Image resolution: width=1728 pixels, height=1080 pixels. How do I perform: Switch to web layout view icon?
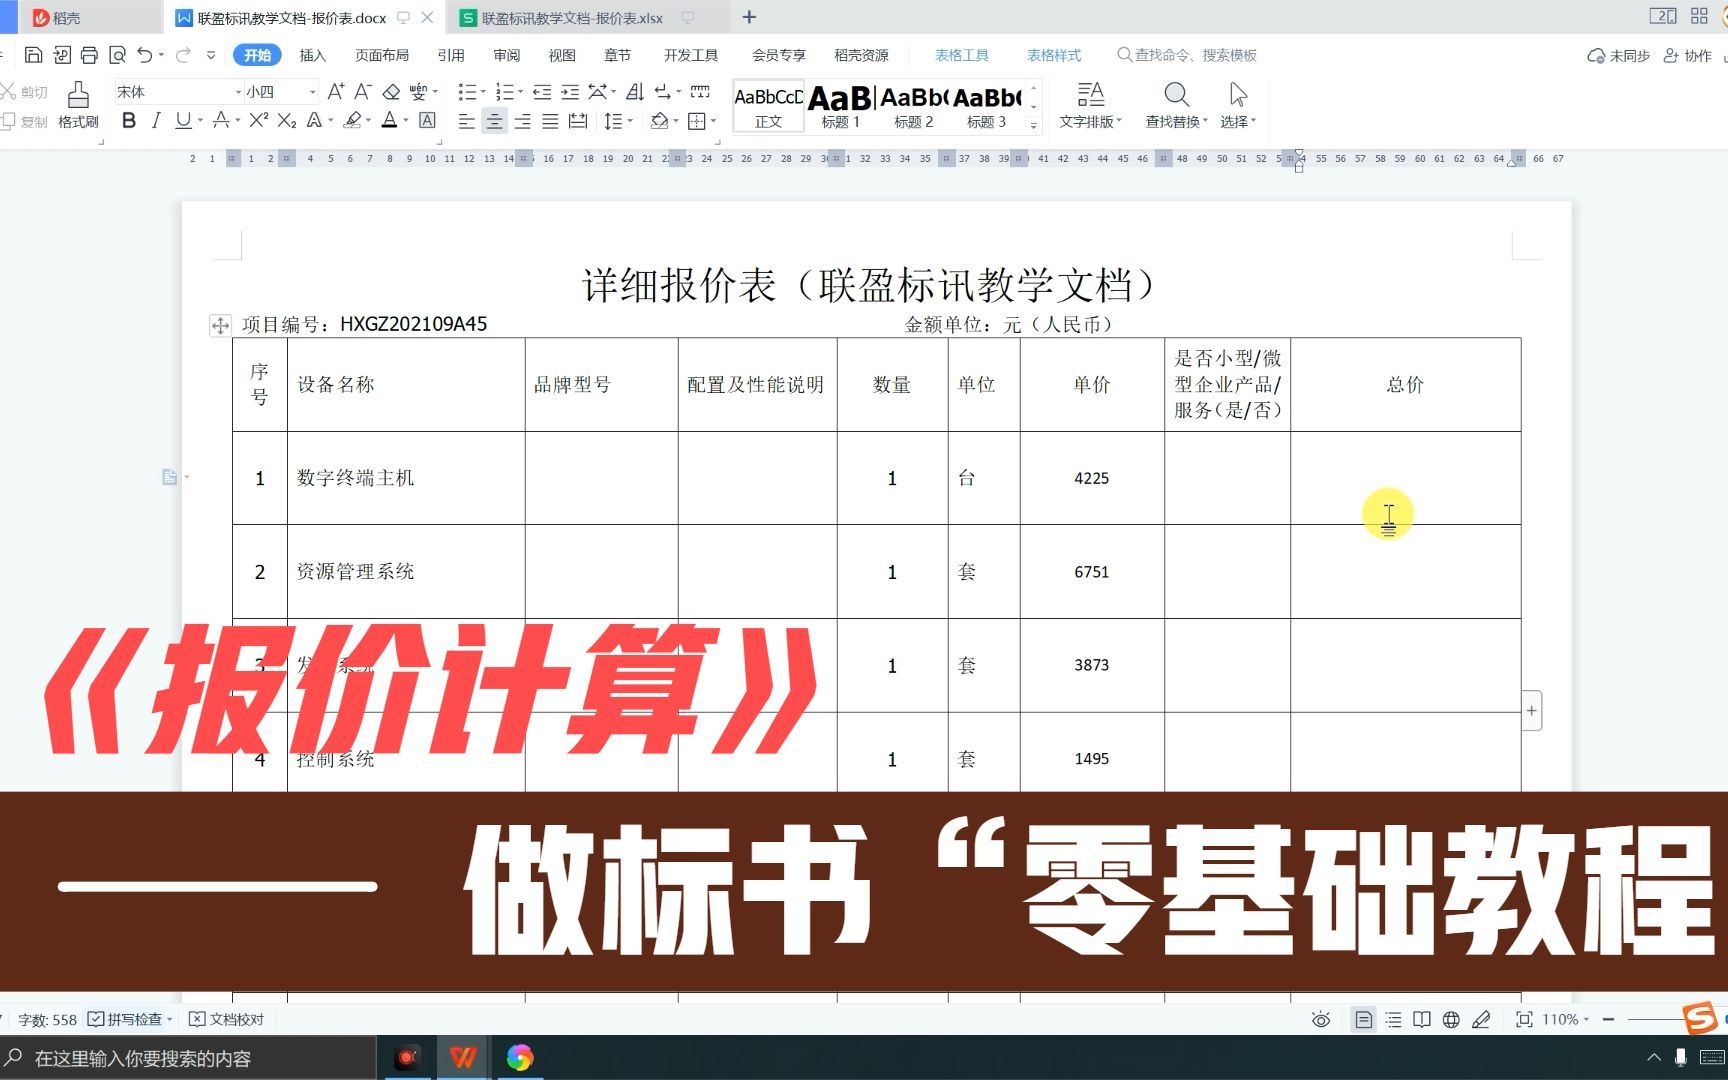click(x=1451, y=1020)
